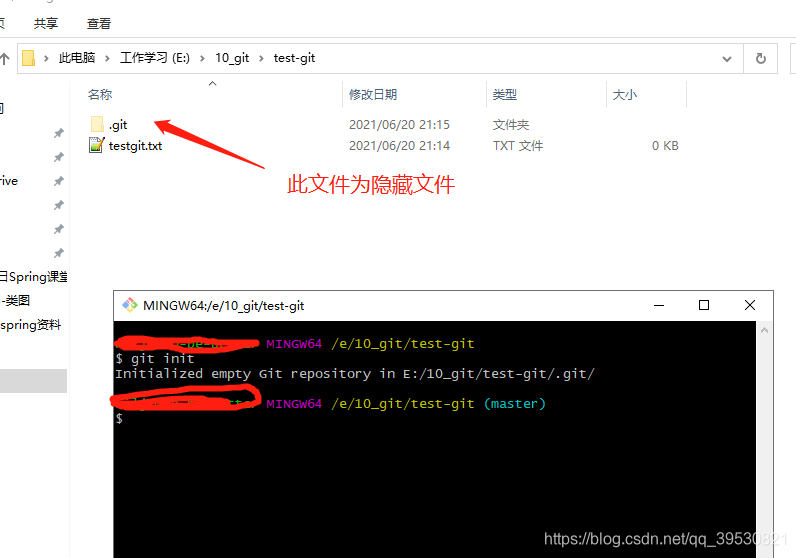Click the up-directory arrow button
Image resolution: width=796 pixels, height=558 pixels.
pos(5,58)
